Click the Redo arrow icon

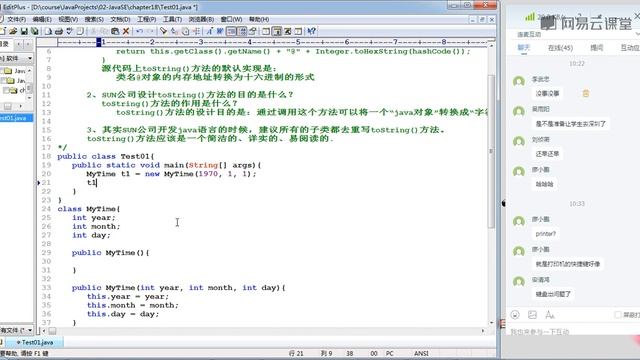(150, 31)
